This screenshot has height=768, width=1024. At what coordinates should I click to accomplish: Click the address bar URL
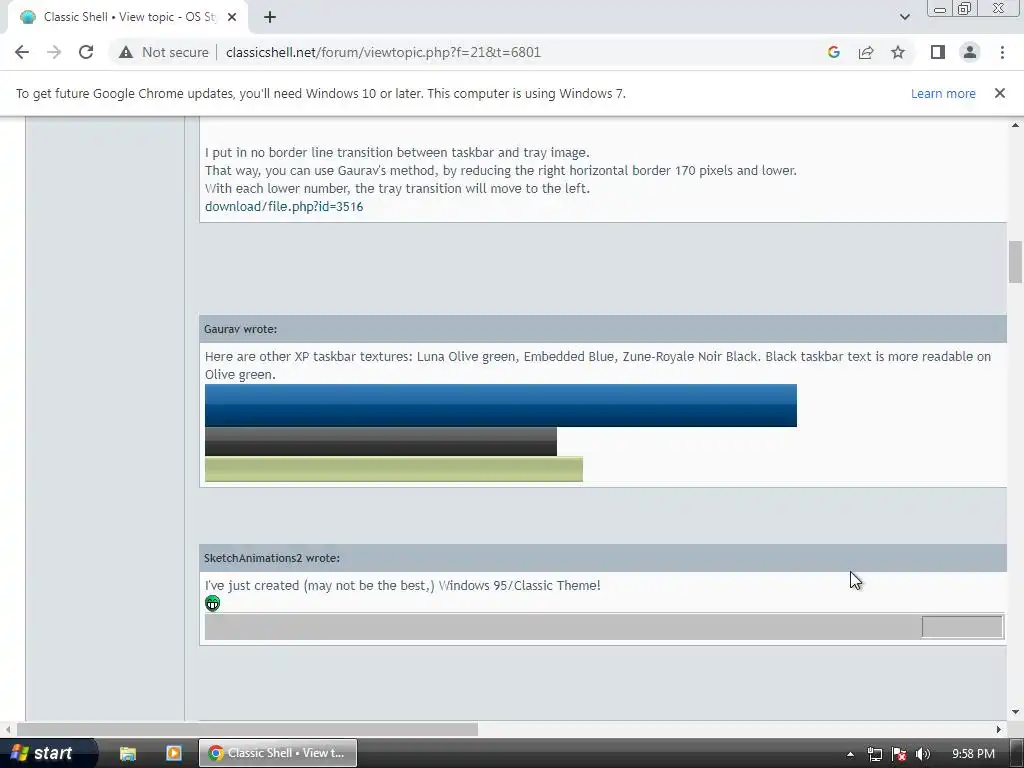383,52
